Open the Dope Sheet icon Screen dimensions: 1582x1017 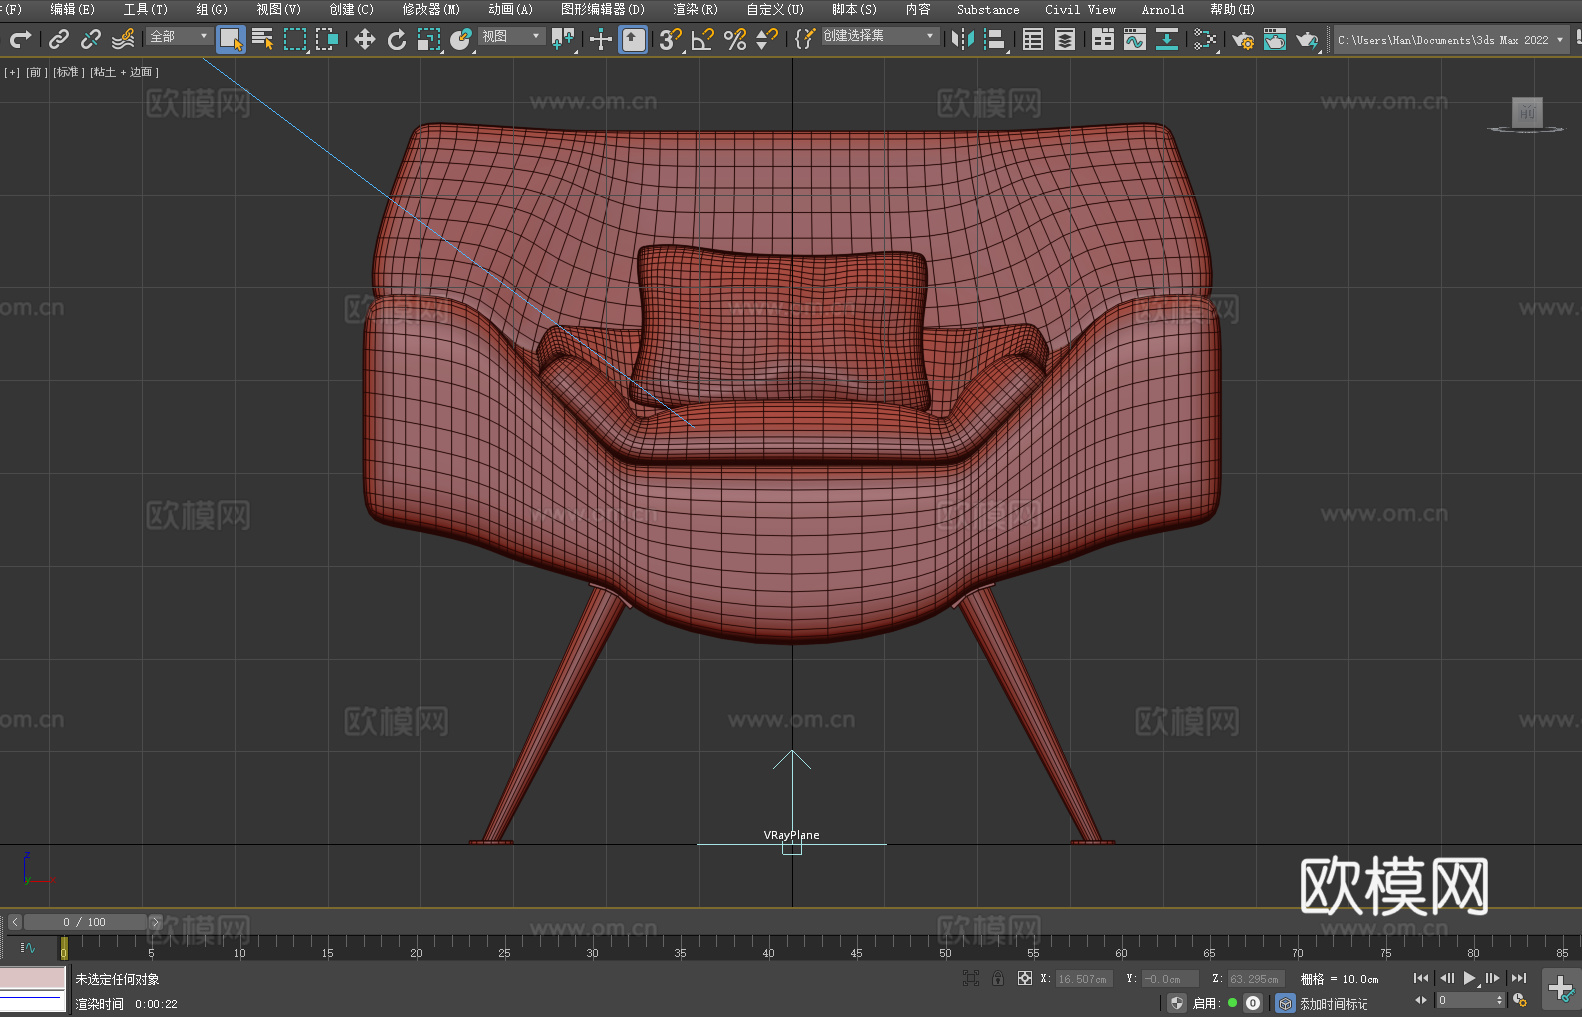(1167, 39)
